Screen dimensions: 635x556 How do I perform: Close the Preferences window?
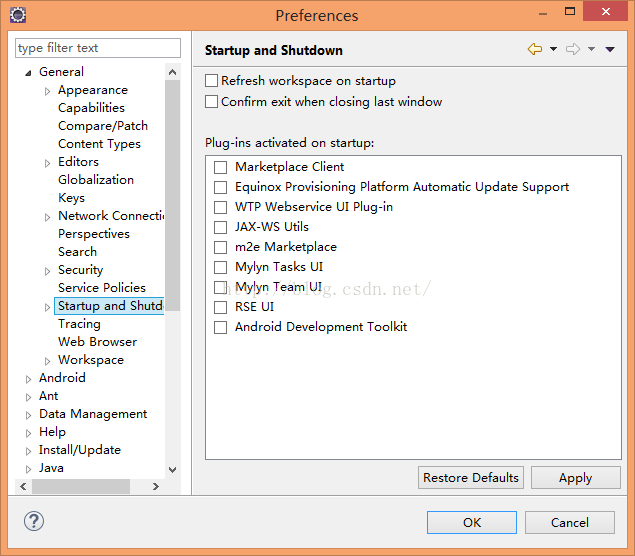(605, 11)
